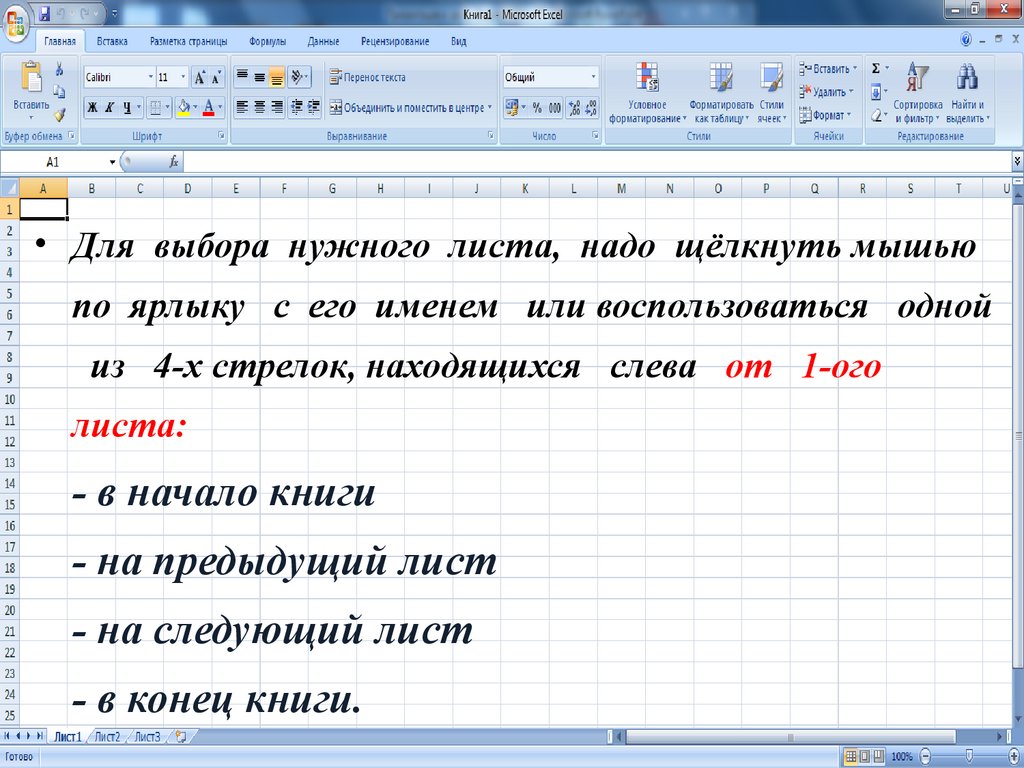Select the Лист2 sheet tab
1024x768 pixels.
click(x=108, y=737)
